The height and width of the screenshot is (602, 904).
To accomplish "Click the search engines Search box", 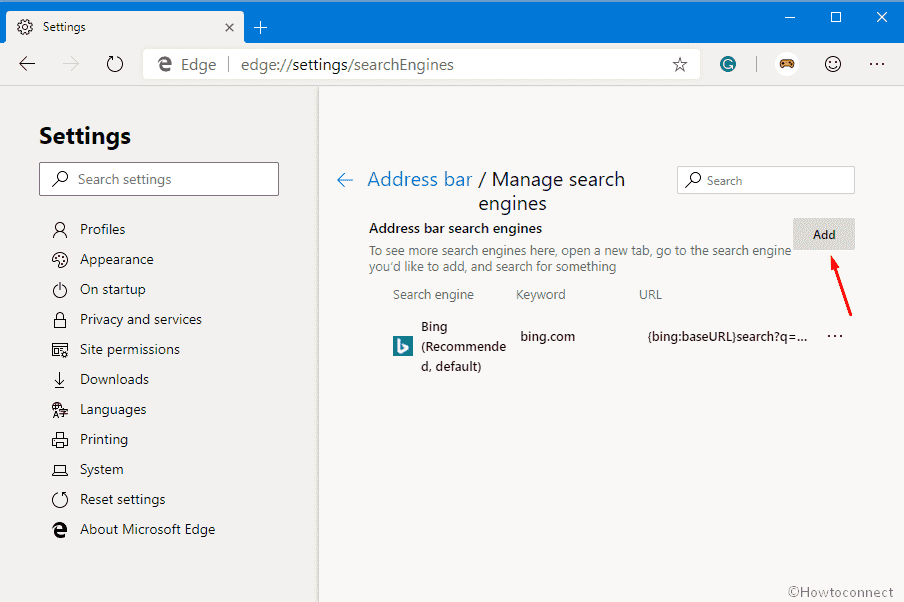I will [x=766, y=180].
